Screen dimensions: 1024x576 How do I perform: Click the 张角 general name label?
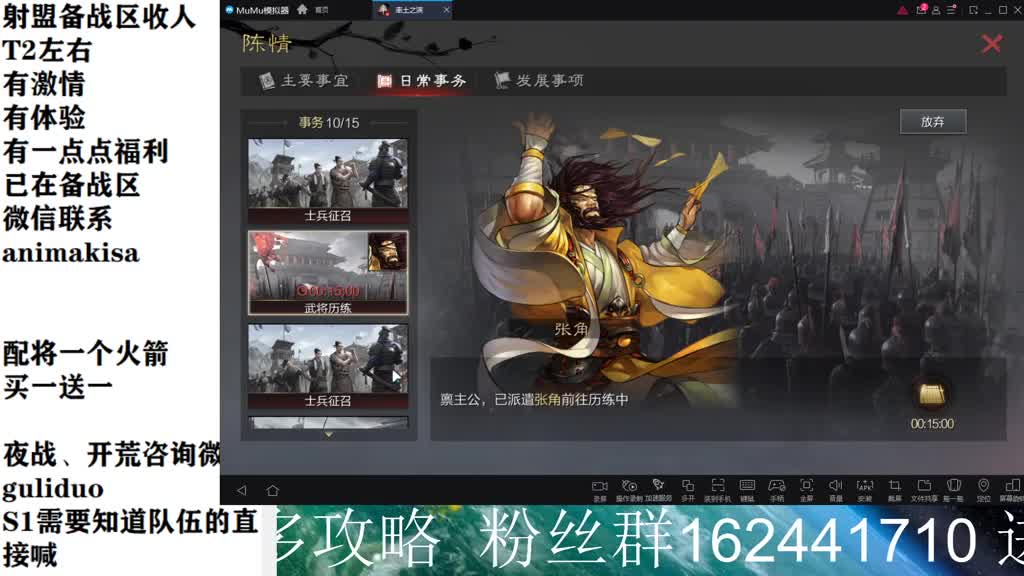pyautogui.click(x=571, y=329)
